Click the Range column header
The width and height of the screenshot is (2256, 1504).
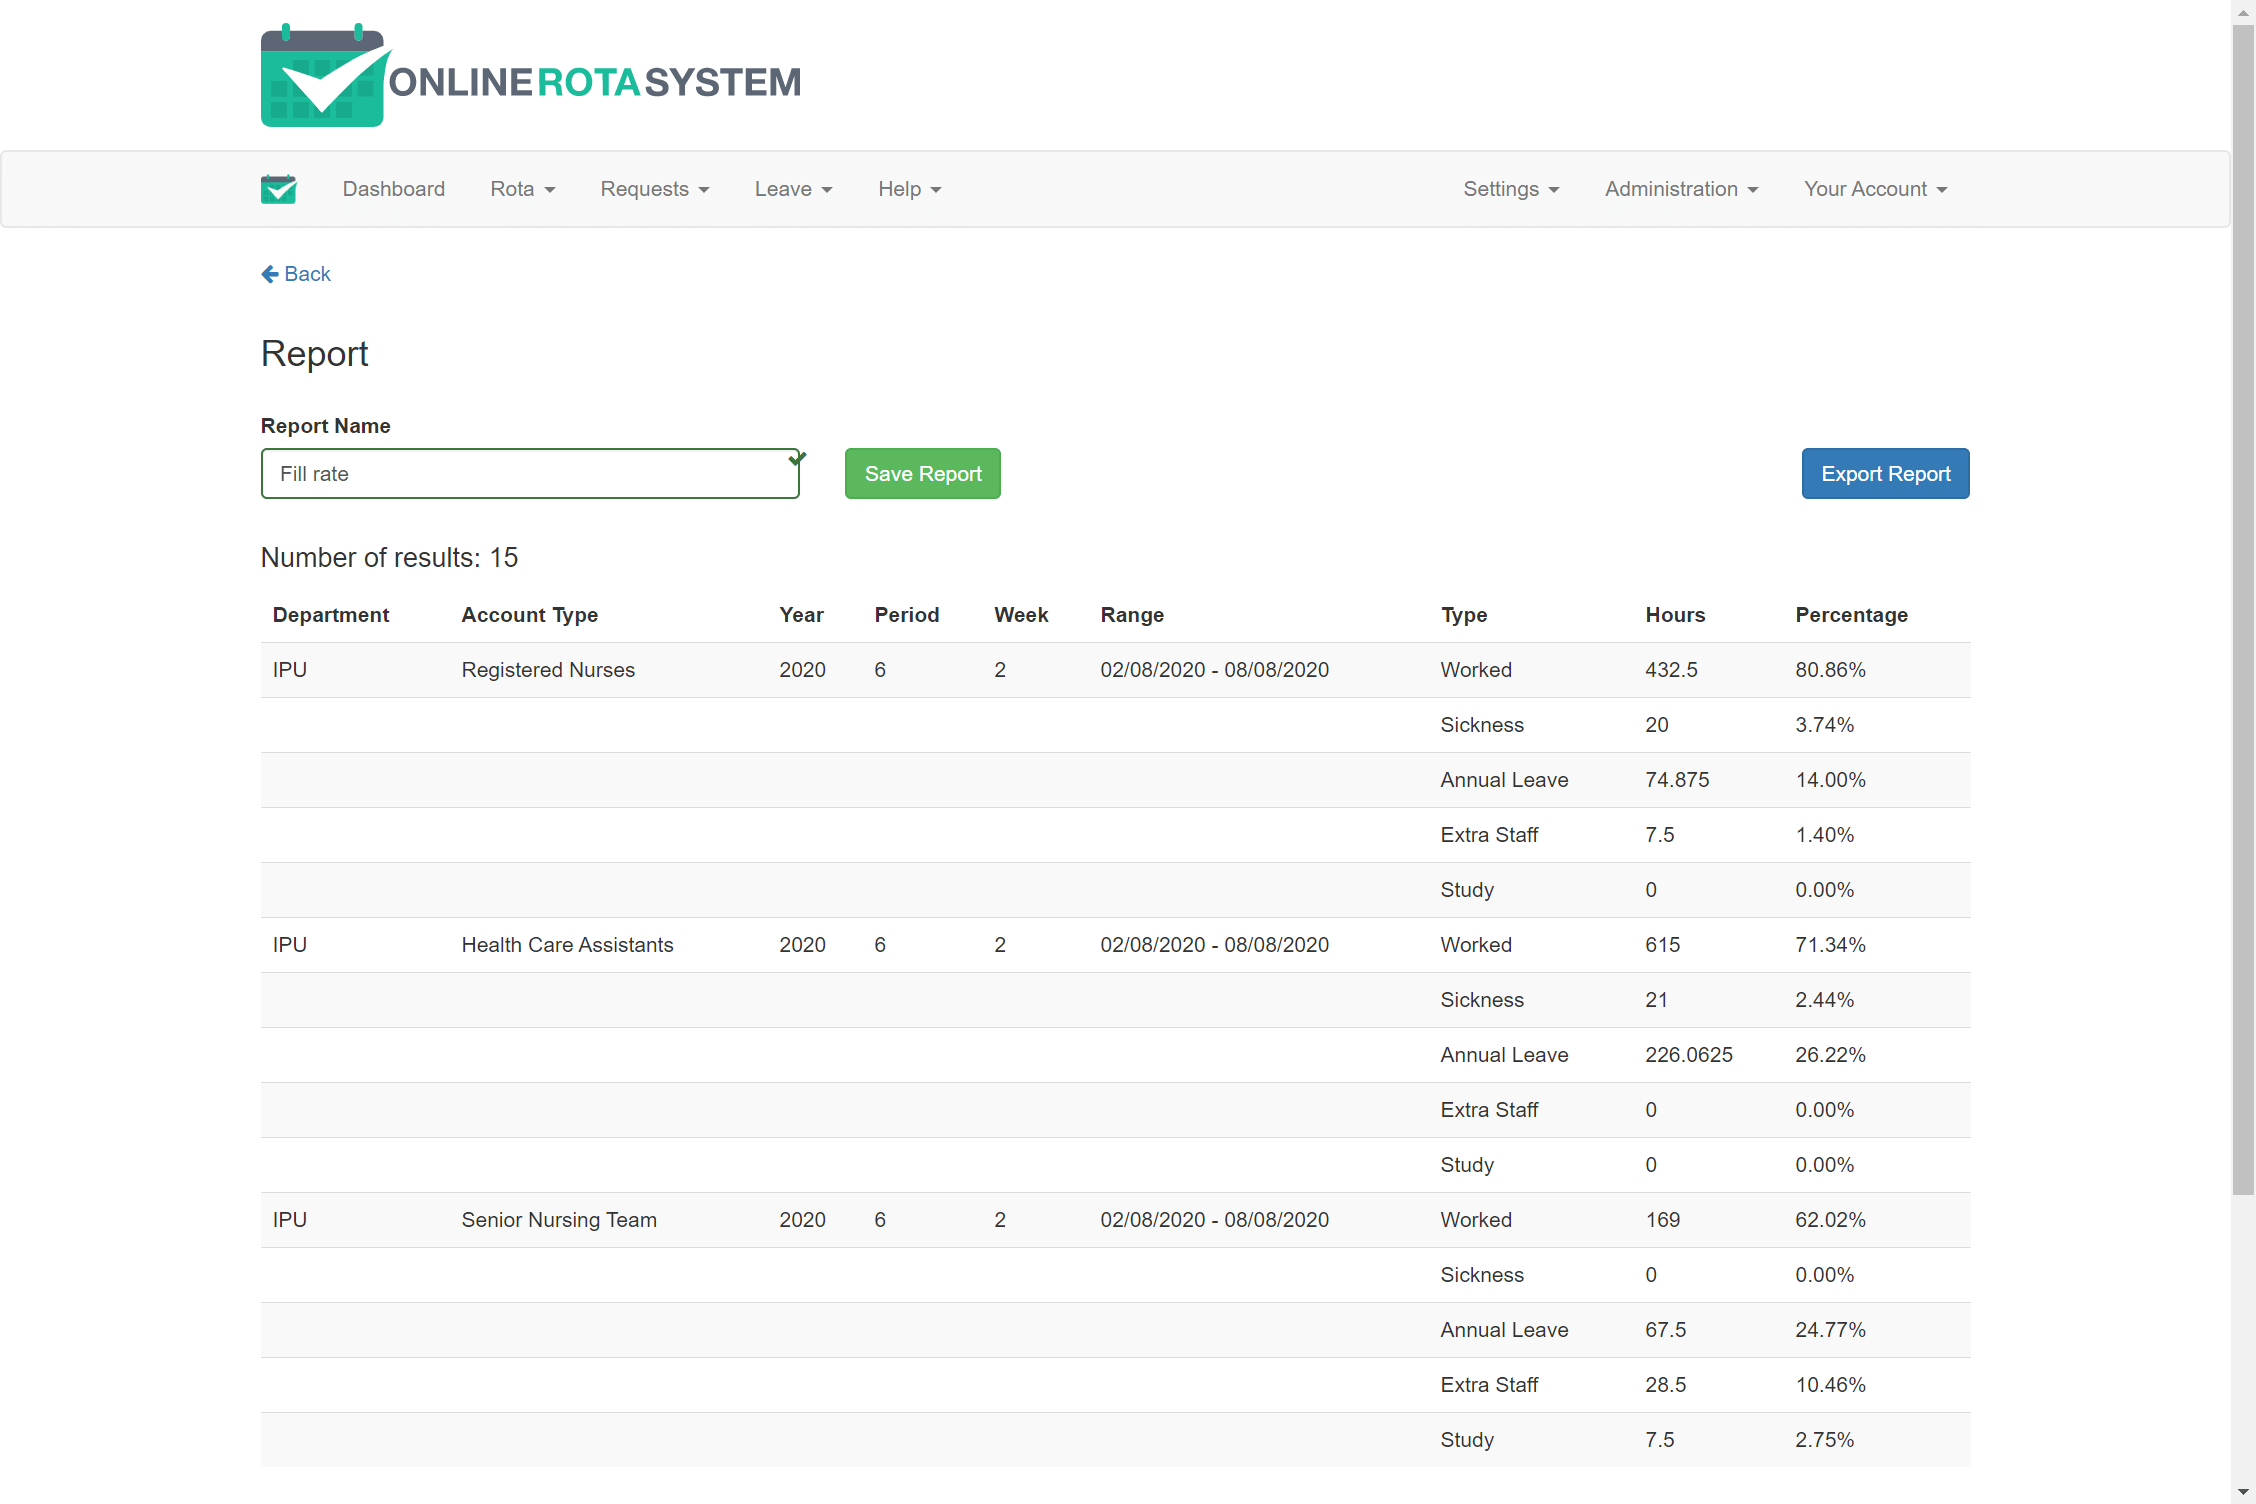tap(1132, 615)
